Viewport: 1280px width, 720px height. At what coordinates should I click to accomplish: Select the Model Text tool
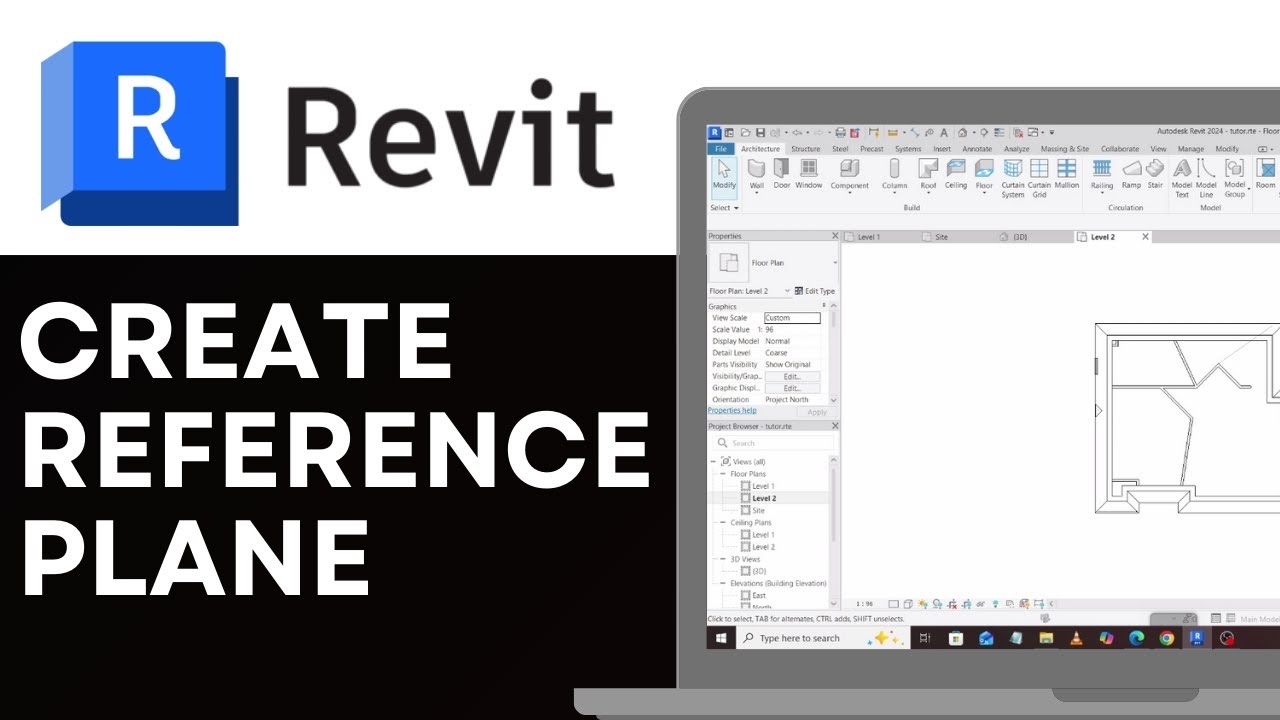click(x=1182, y=178)
